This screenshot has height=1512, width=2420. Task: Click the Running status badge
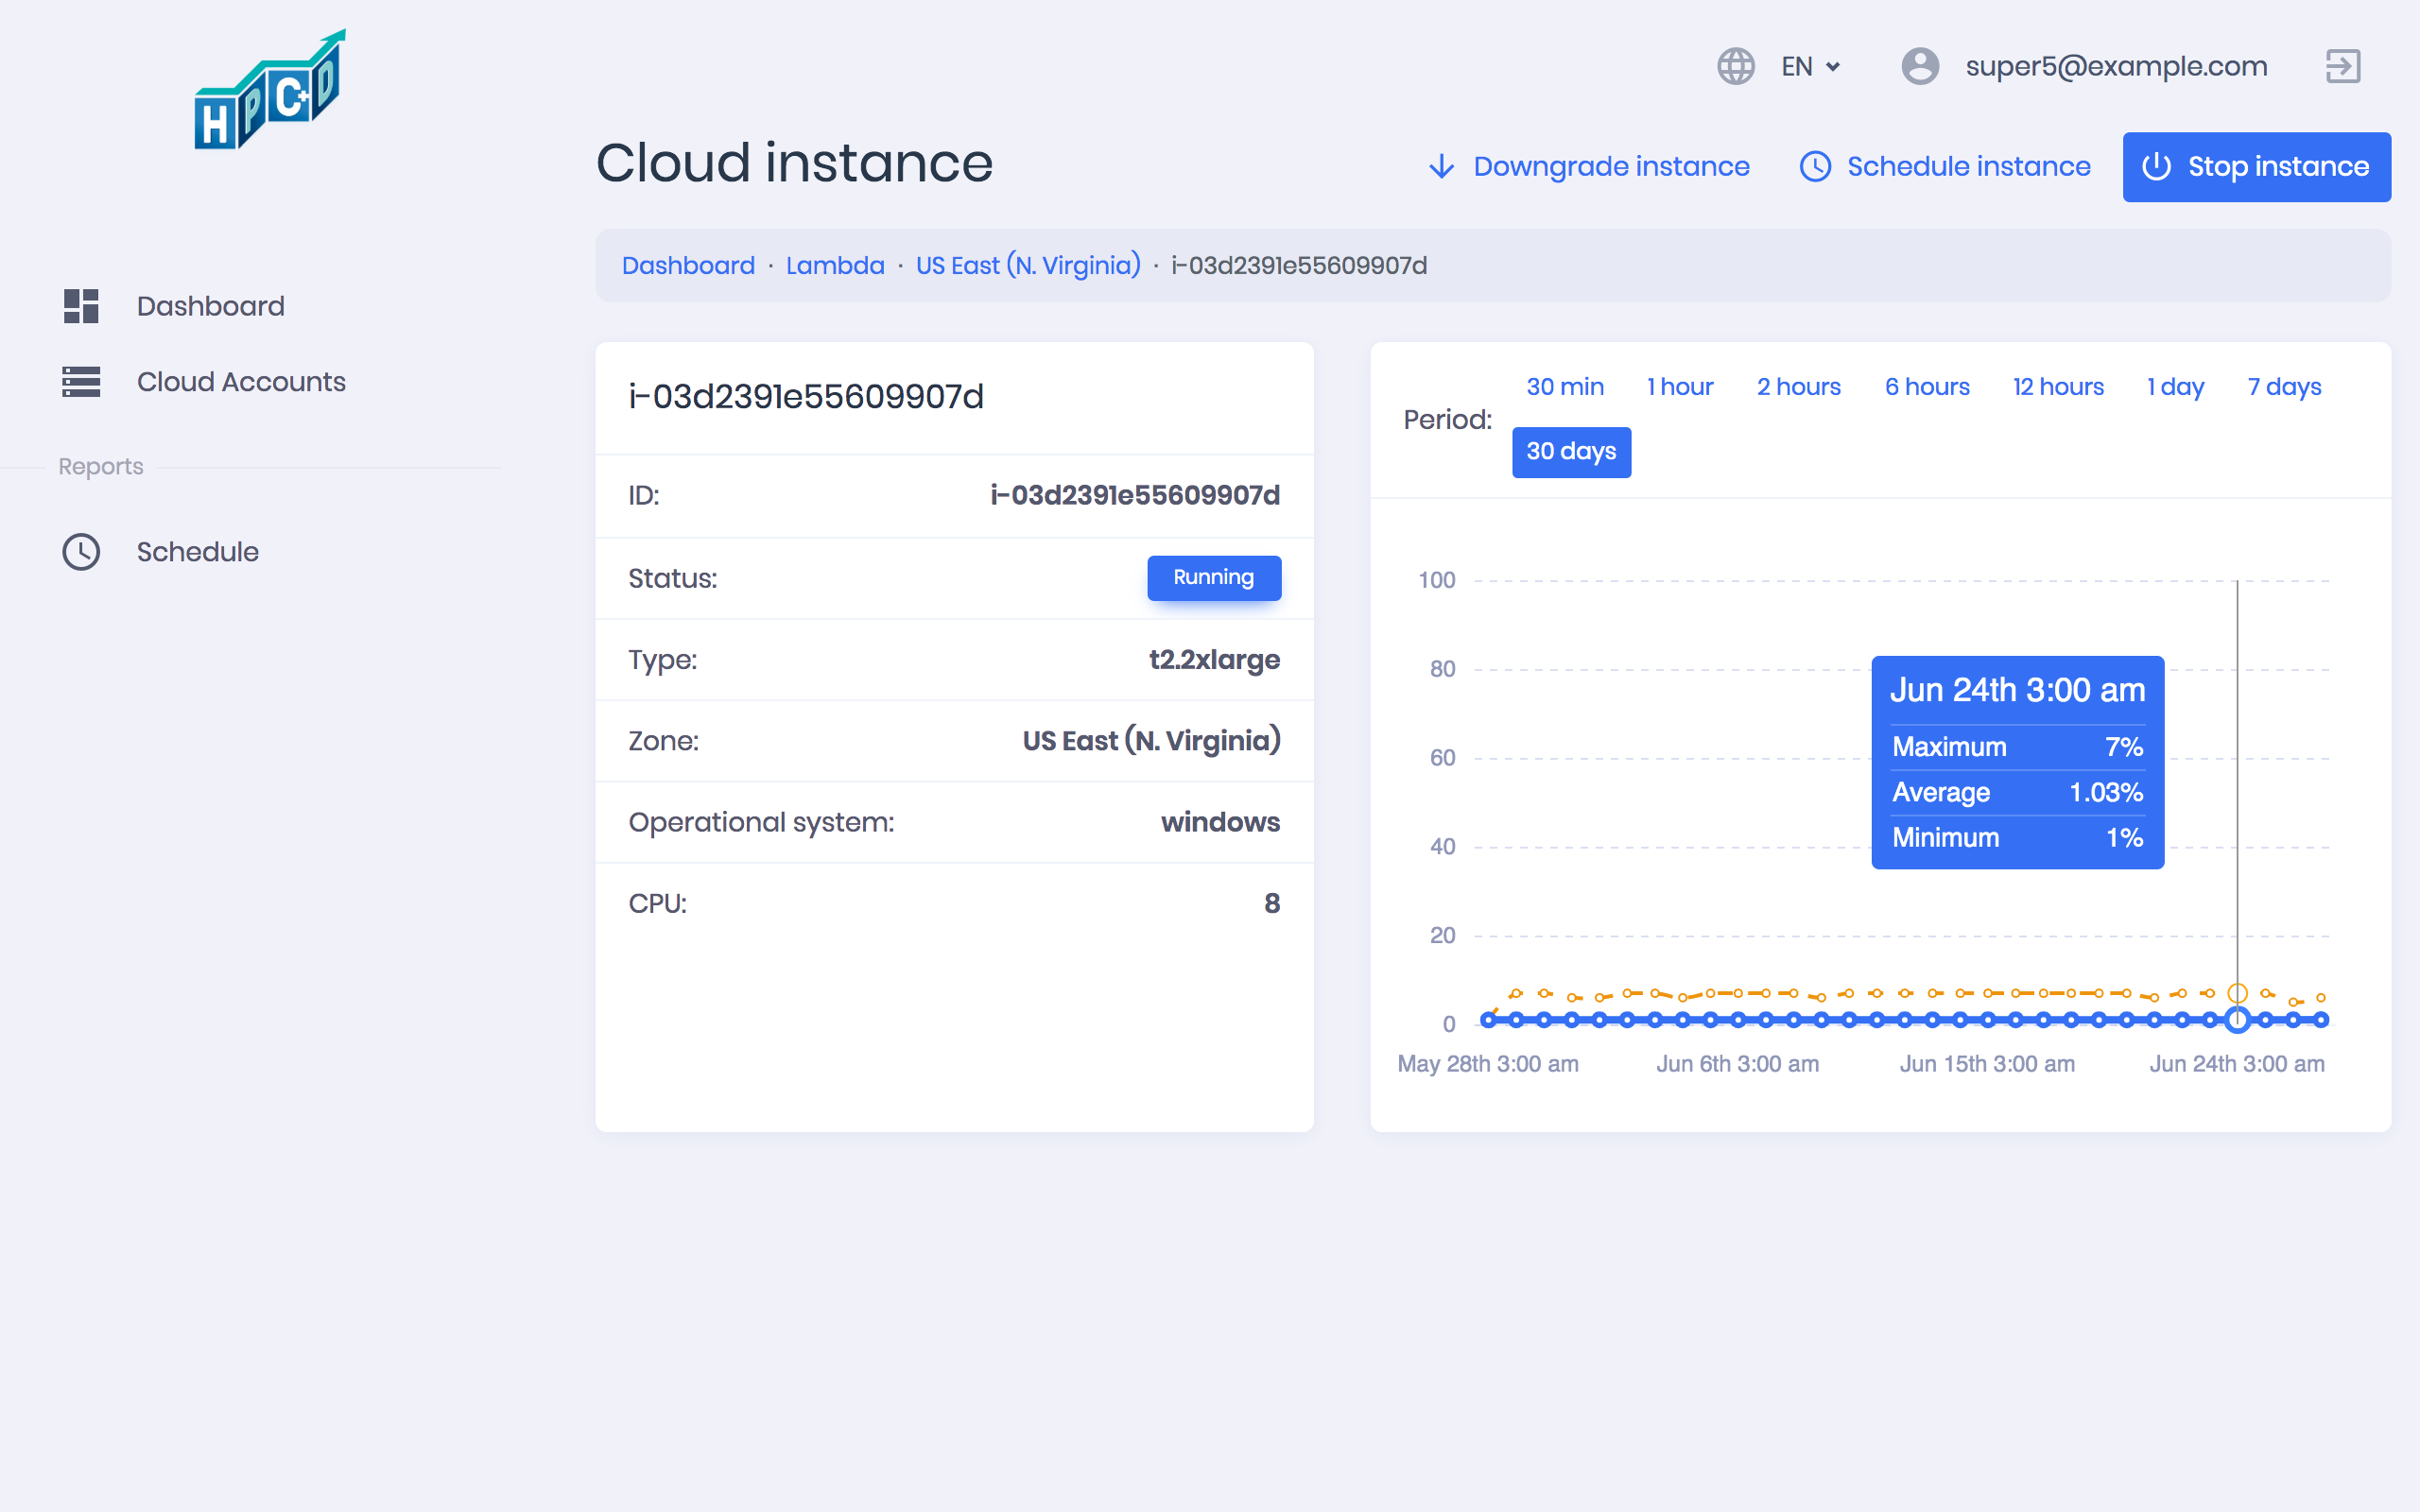point(1213,578)
